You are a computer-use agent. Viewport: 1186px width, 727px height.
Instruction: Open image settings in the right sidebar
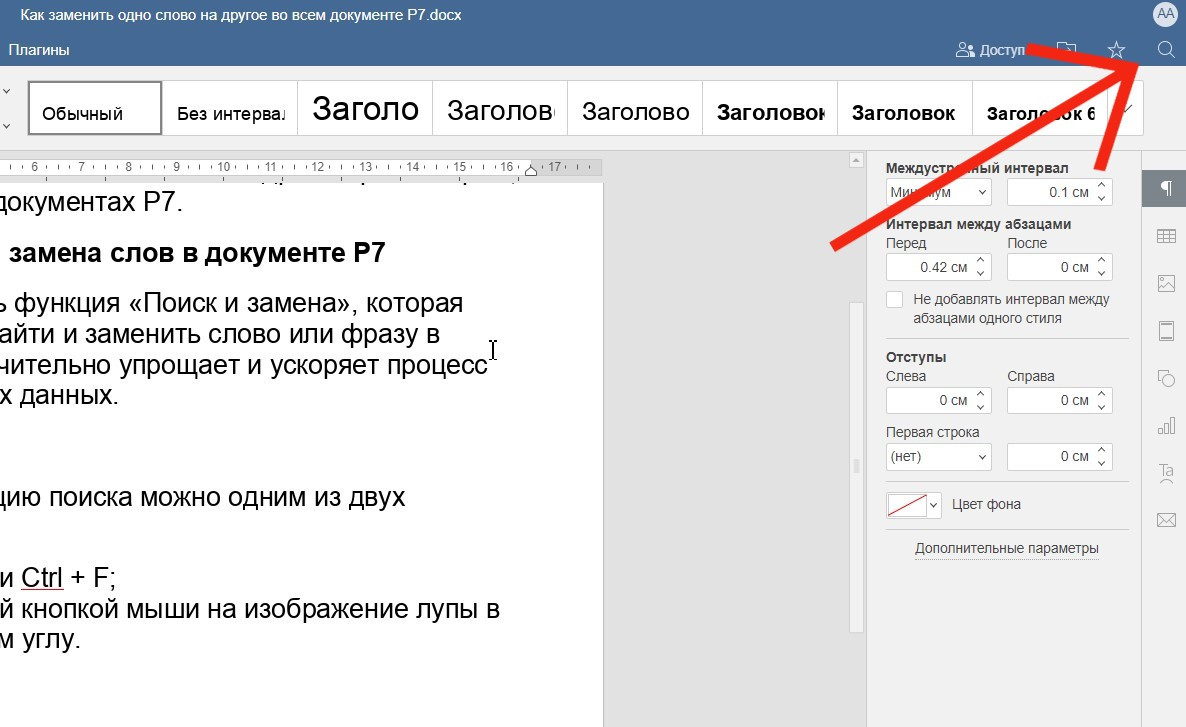pos(1166,284)
